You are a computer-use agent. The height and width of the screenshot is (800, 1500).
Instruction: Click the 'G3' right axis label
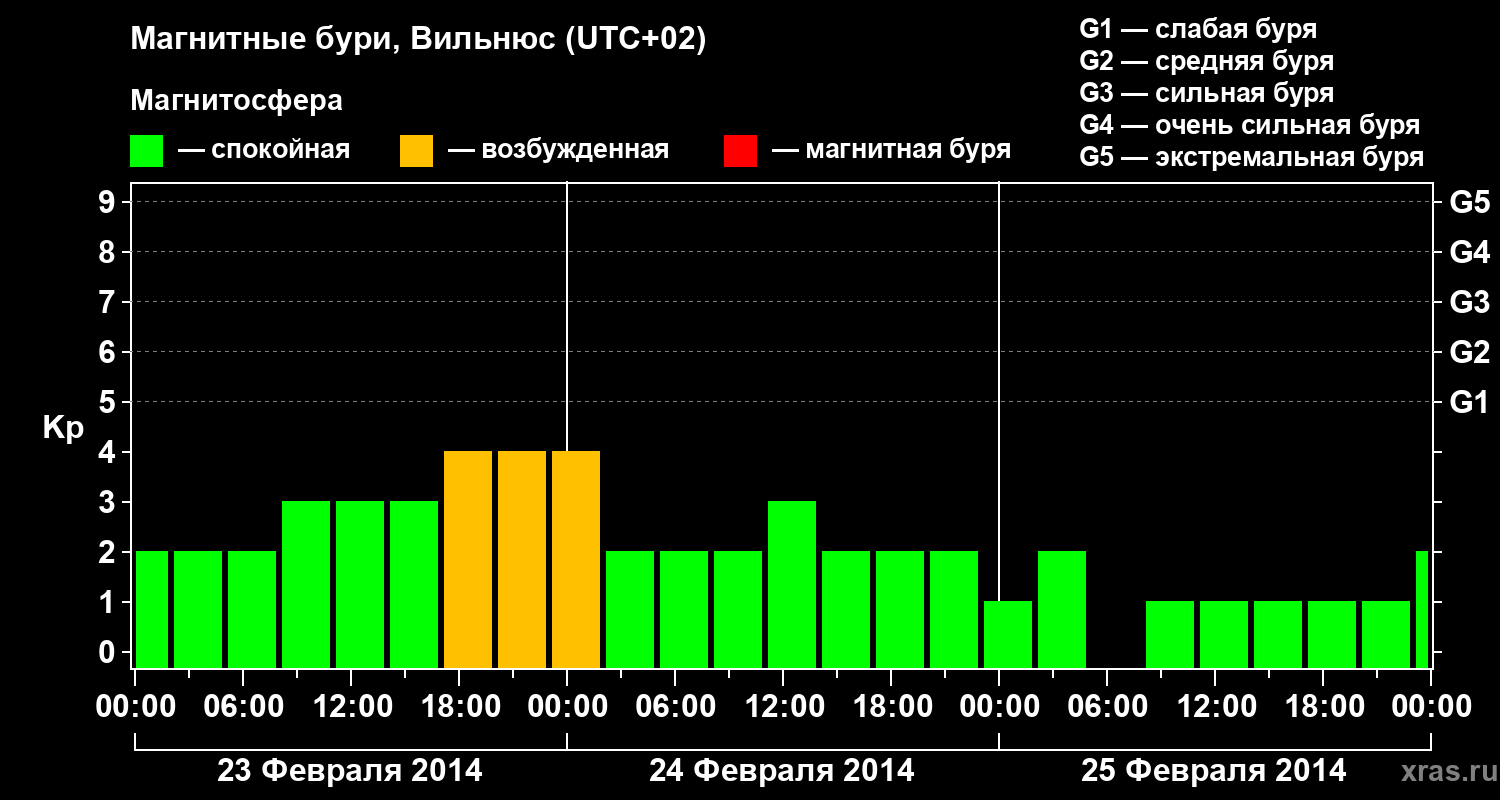pyautogui.click(x=1469, y=303)
